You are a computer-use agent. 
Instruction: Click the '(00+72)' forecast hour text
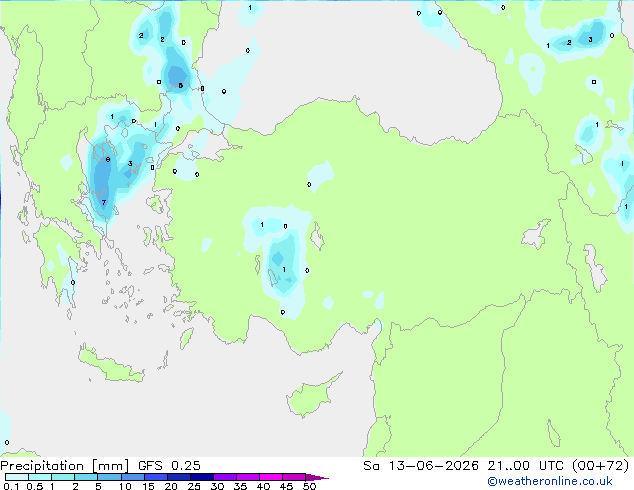[x=600, y=466]
